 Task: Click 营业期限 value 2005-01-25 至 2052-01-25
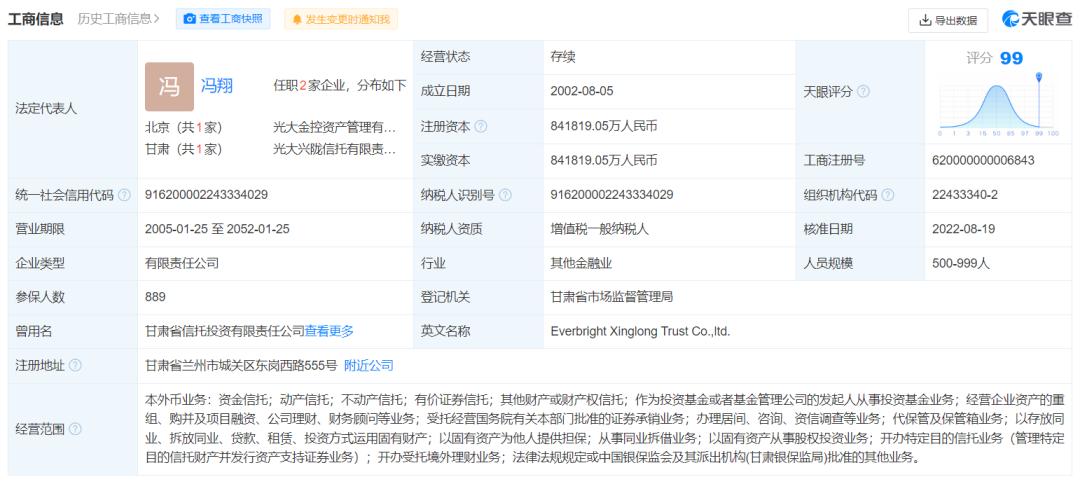(x=217, y=229)
